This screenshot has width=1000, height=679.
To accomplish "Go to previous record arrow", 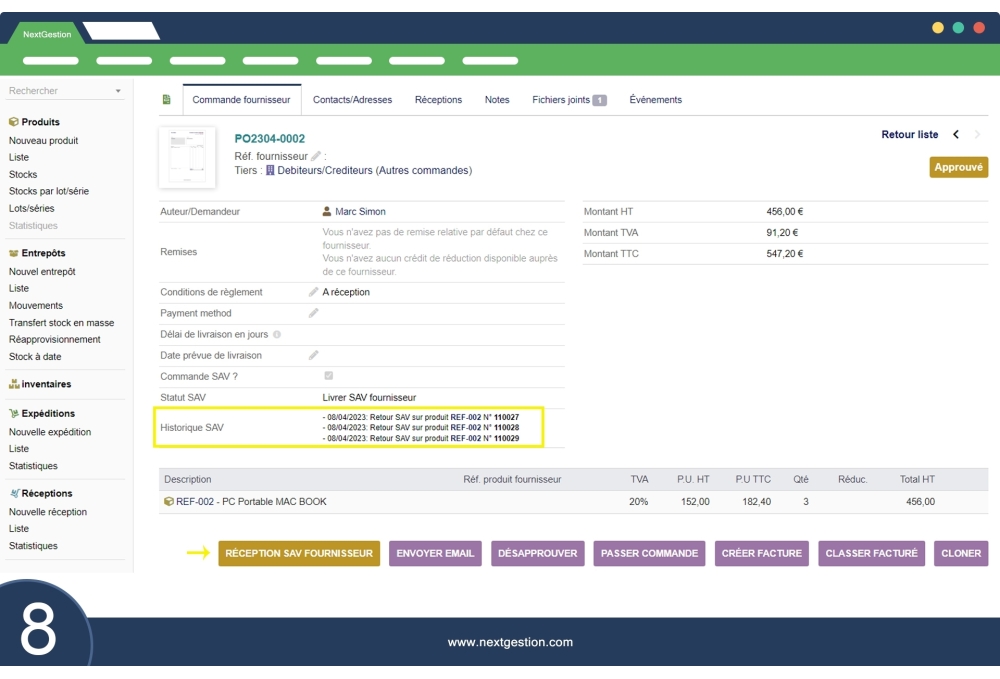I will (x=956, y=135).
